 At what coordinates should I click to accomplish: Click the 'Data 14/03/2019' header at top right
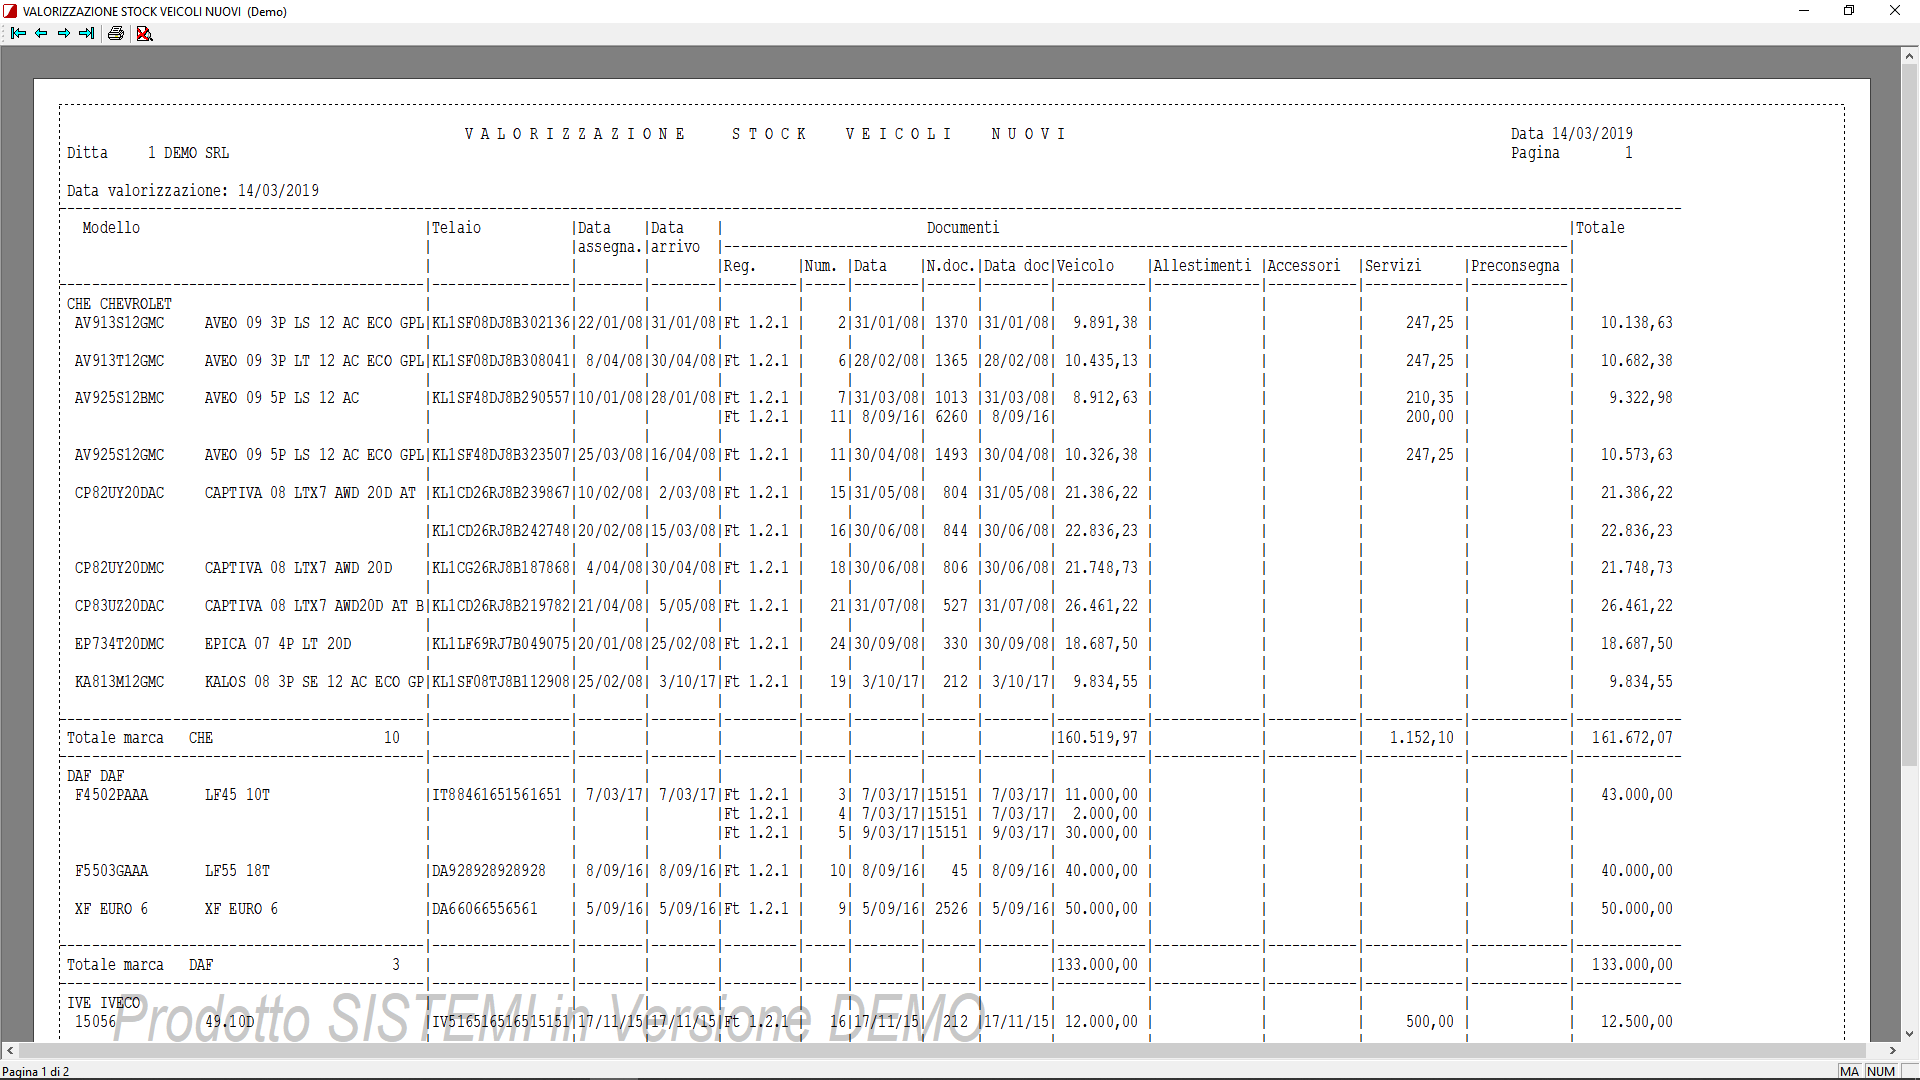pyautogui.click(x=1571, y=134)
